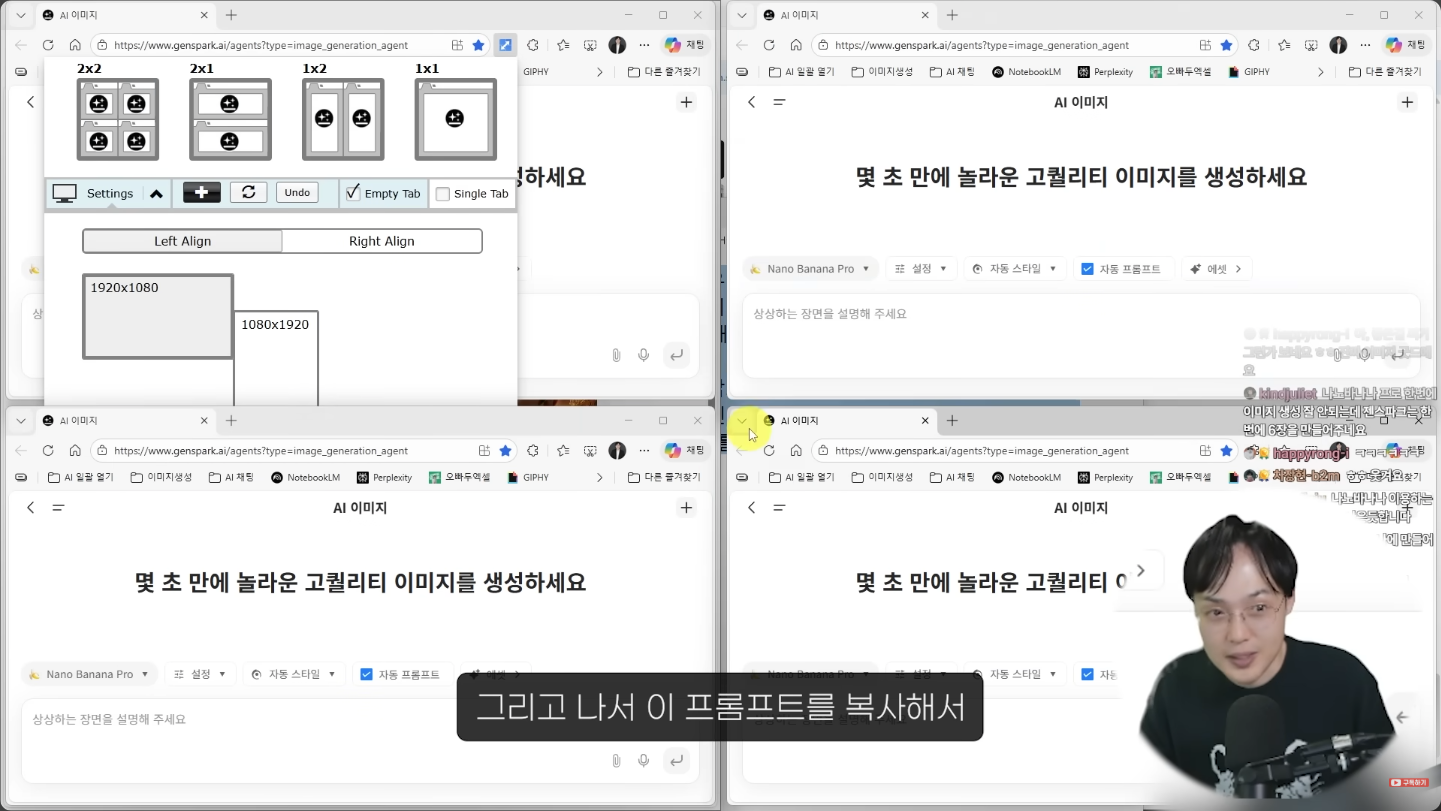The height and width of the screenshot is (811, 1441).
Task: Open Nano Banana Pro model dropdown in upper-right window
Action: click(811, 269)
